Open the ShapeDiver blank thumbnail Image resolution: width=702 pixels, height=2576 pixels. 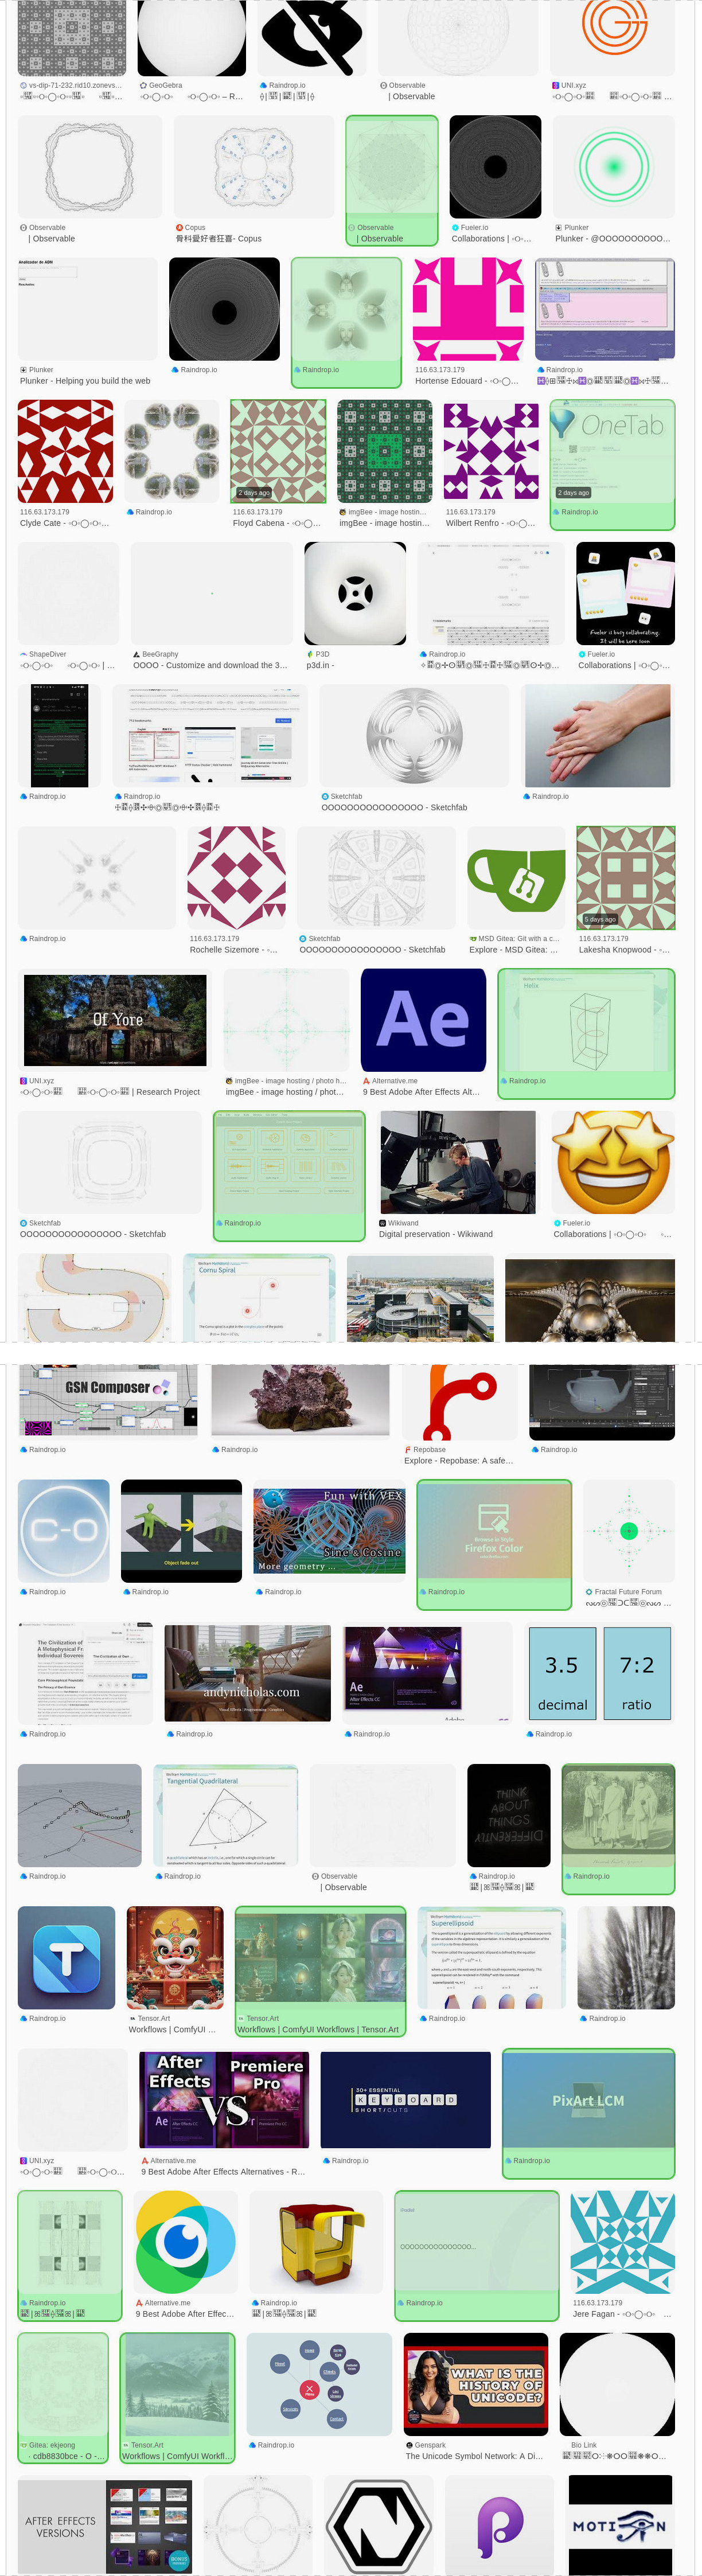point(68,593)
